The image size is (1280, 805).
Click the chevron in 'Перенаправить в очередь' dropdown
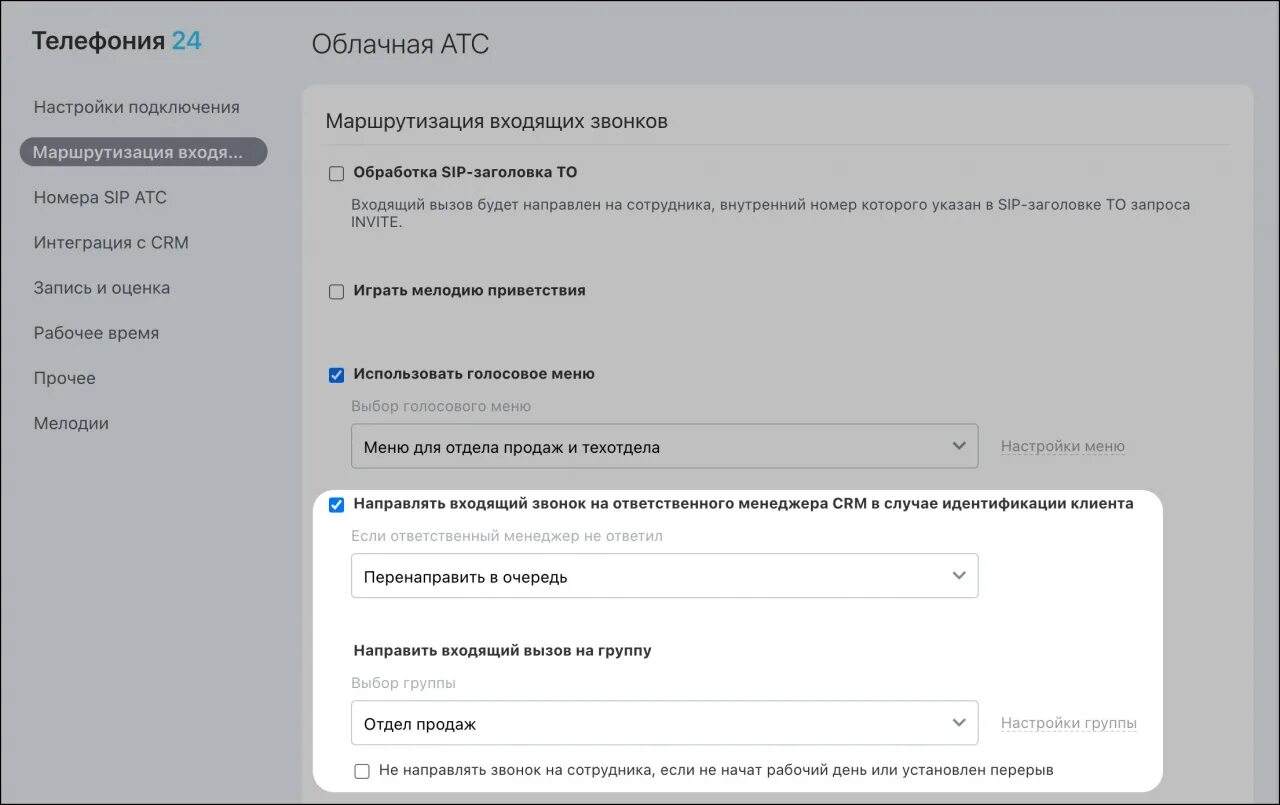[959, 576]
